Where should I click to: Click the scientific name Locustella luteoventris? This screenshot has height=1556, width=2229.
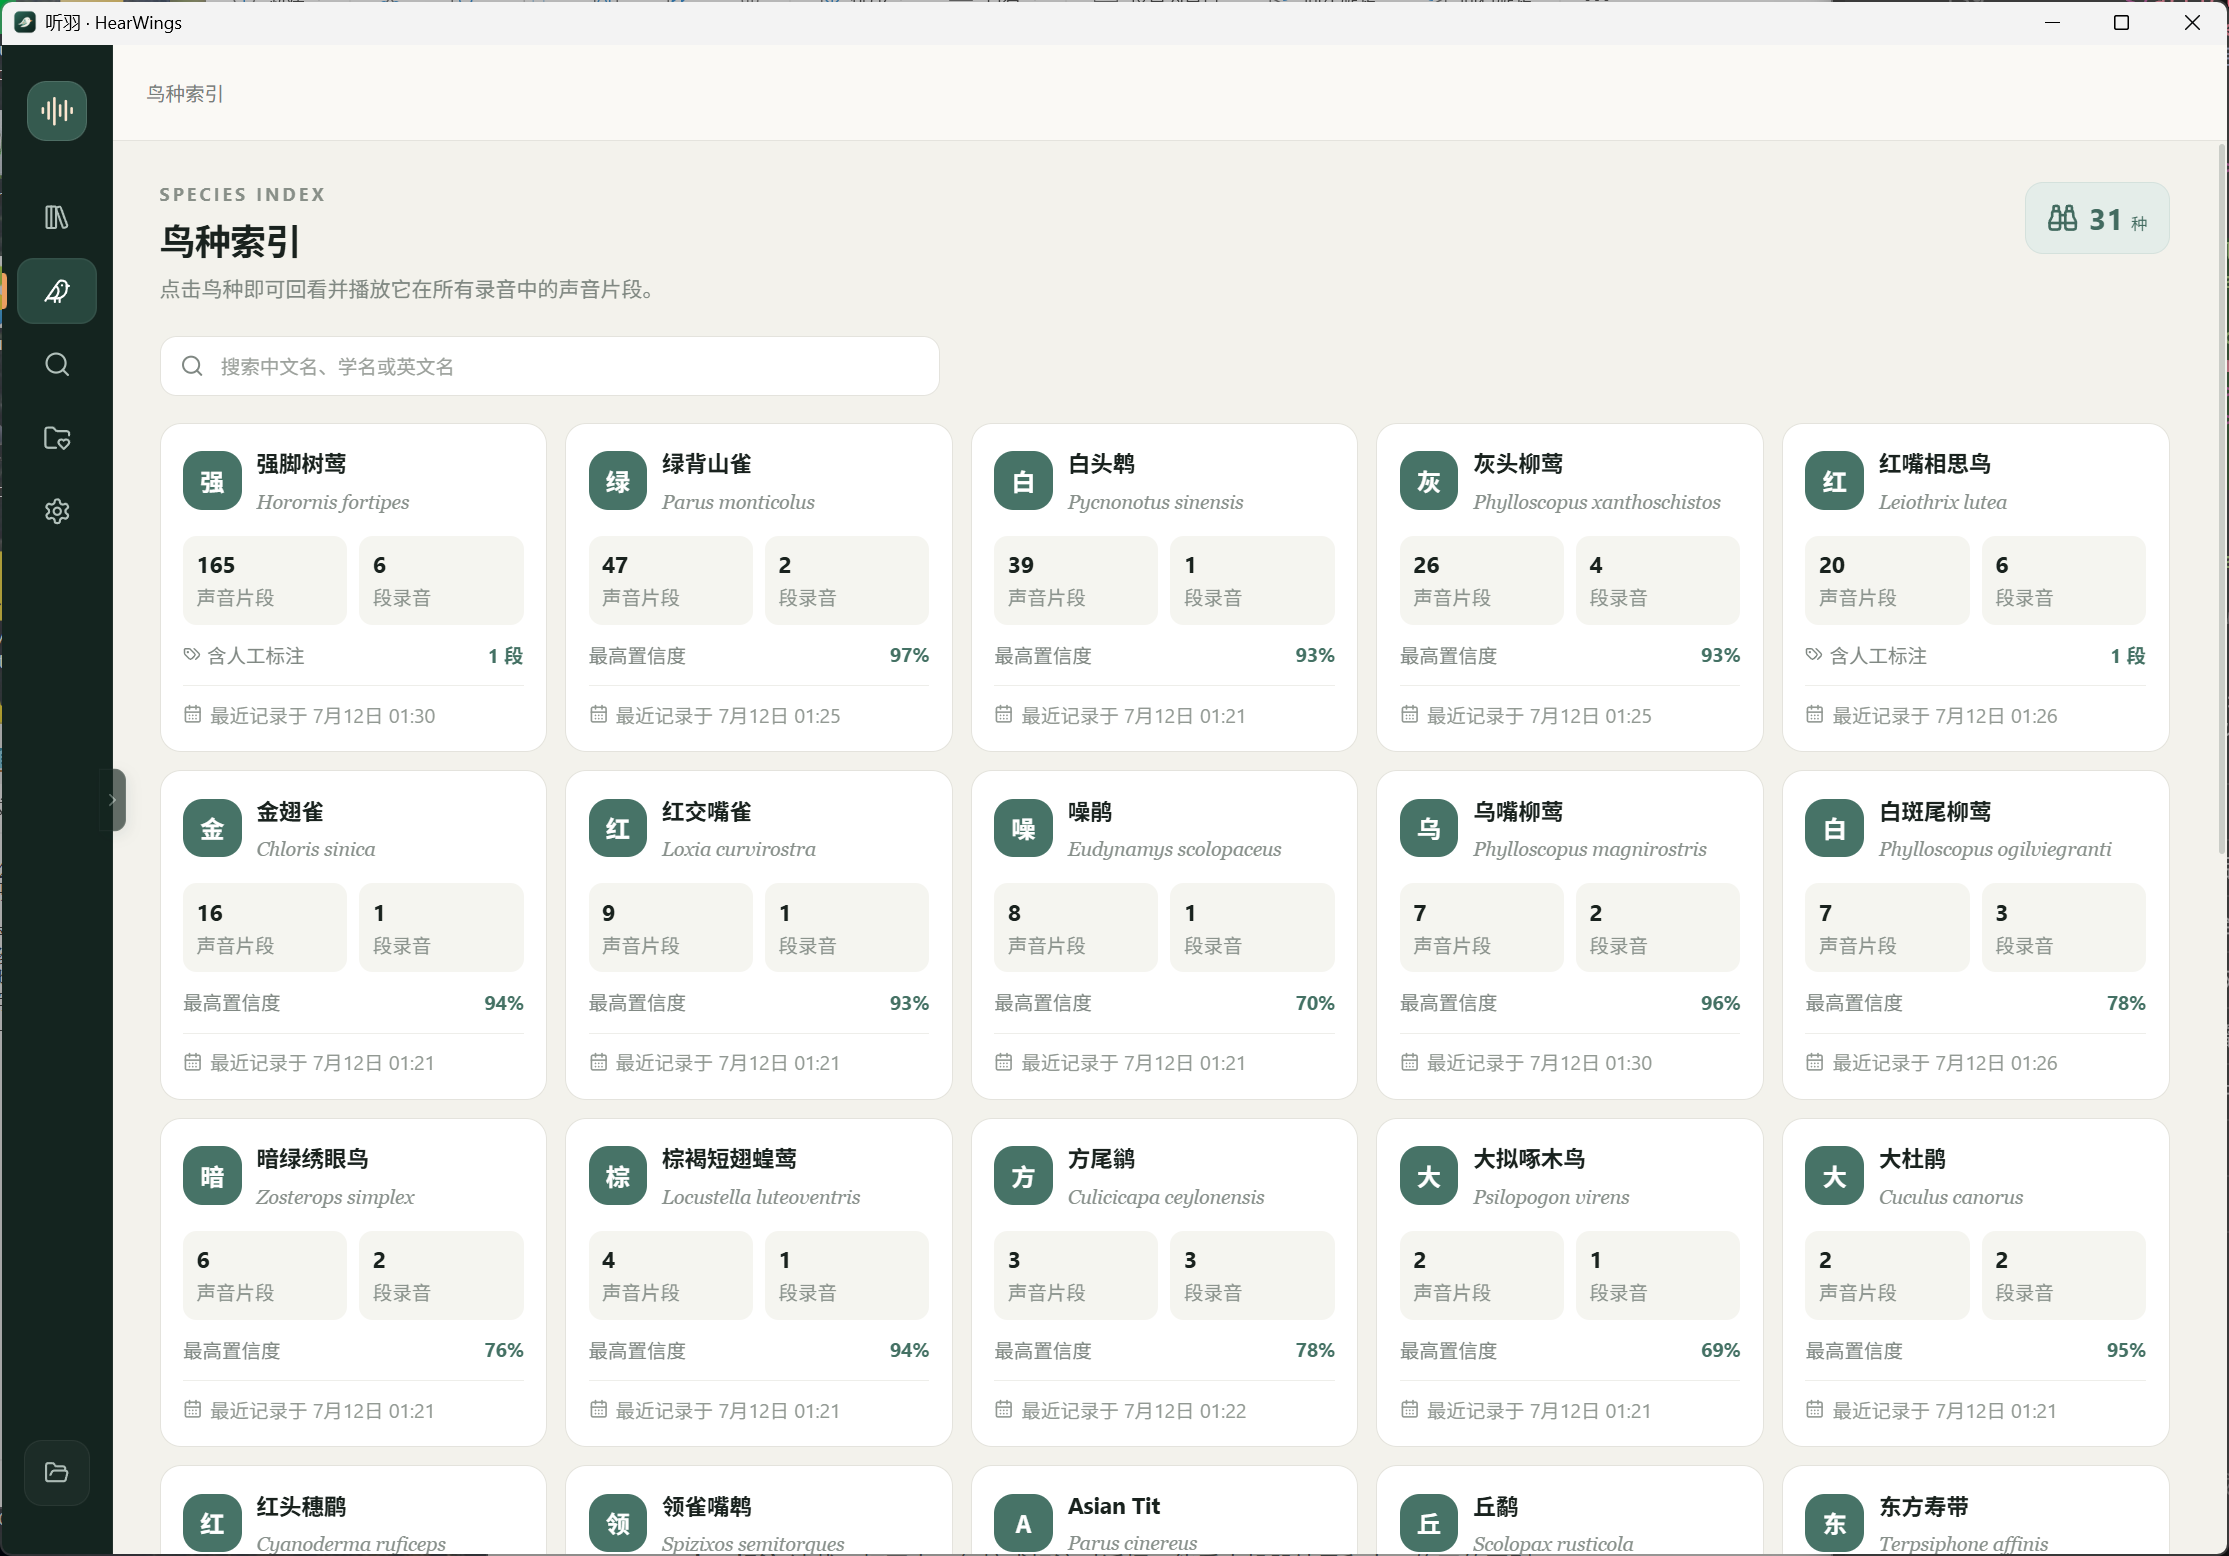tap(761, 1197)
